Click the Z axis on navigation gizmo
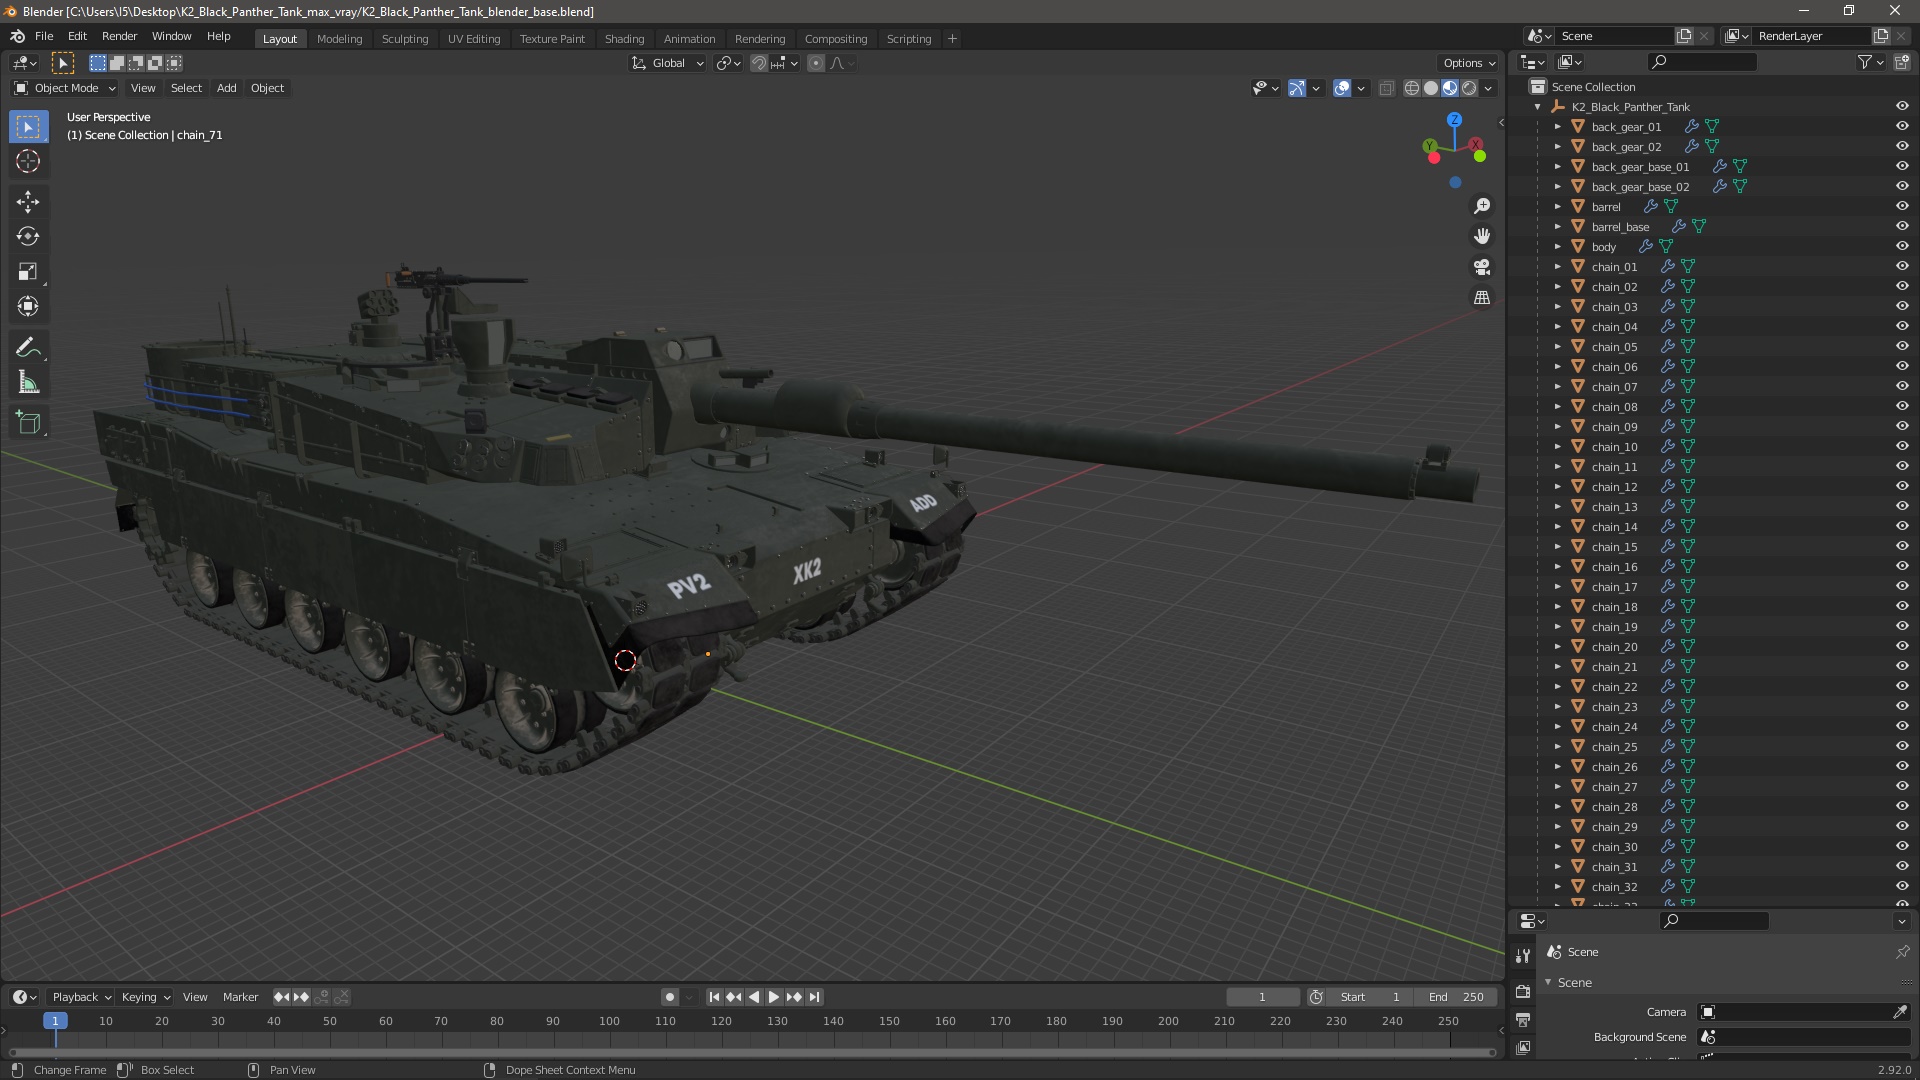The height and width of the screenshot is (1080, 1920). point(1455,119)
